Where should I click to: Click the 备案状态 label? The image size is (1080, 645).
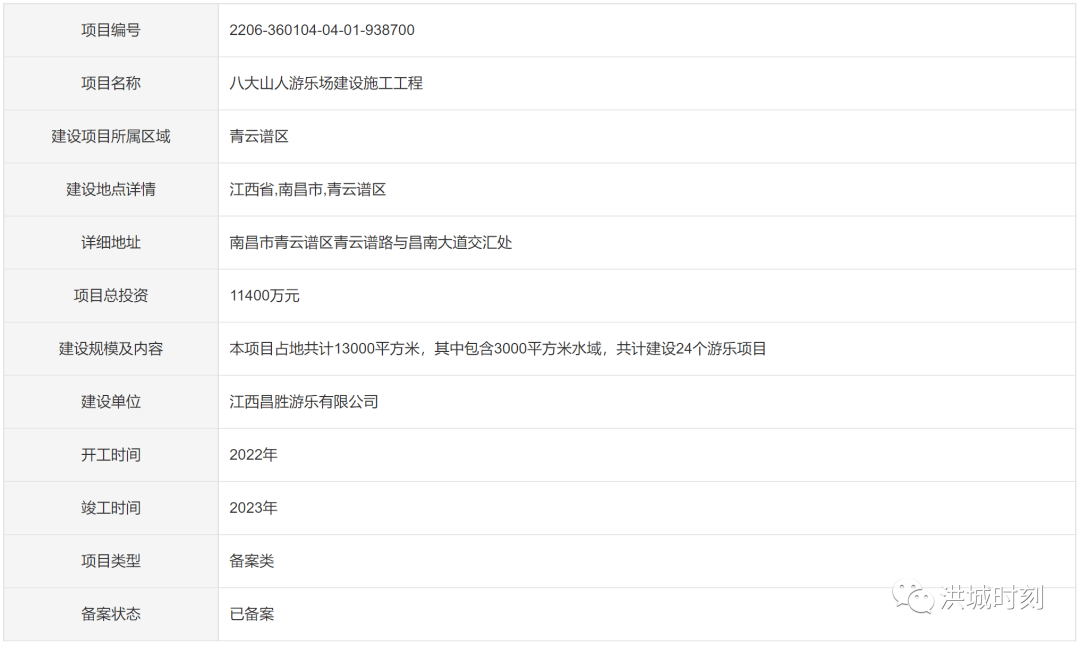[x=111, y=614]
